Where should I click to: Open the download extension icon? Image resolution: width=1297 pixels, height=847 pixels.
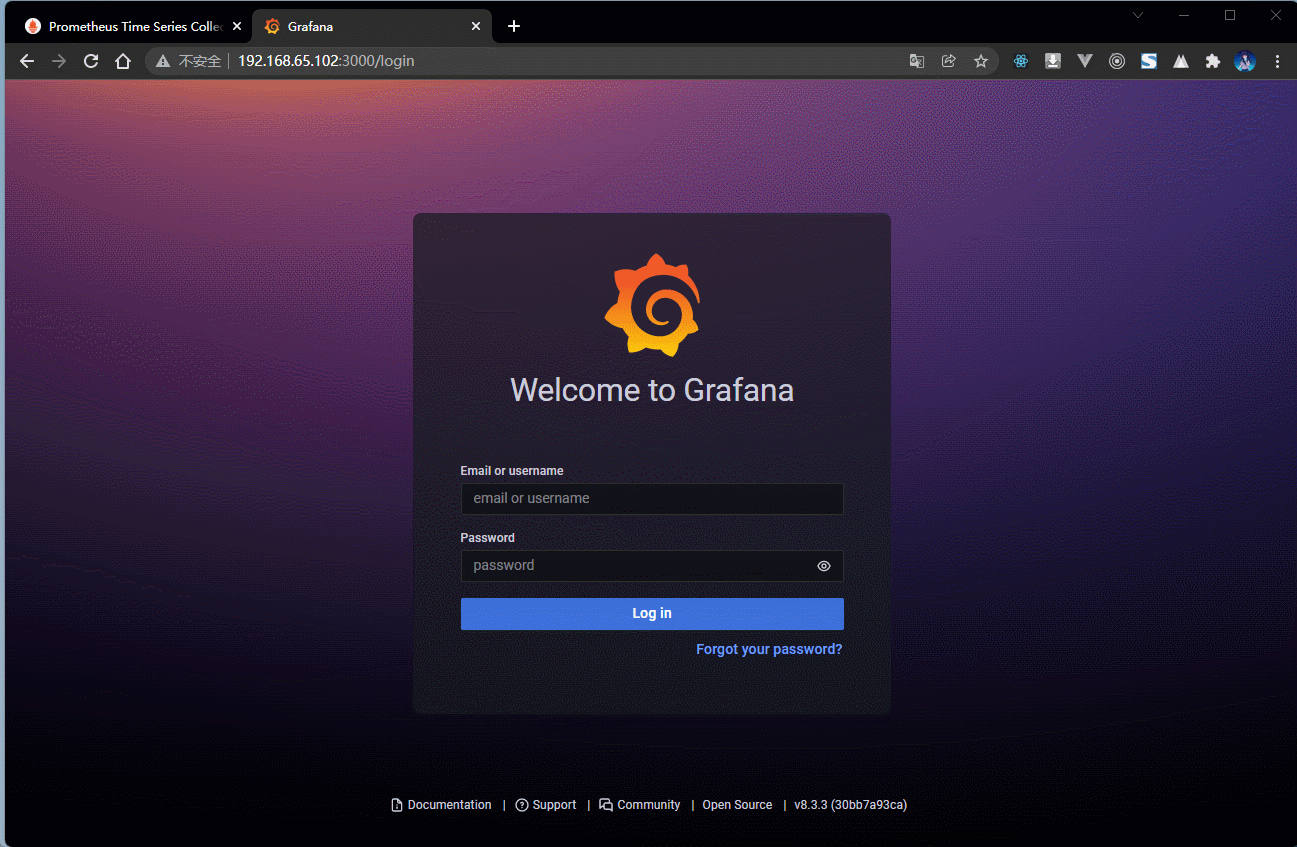click(1053, 61)
